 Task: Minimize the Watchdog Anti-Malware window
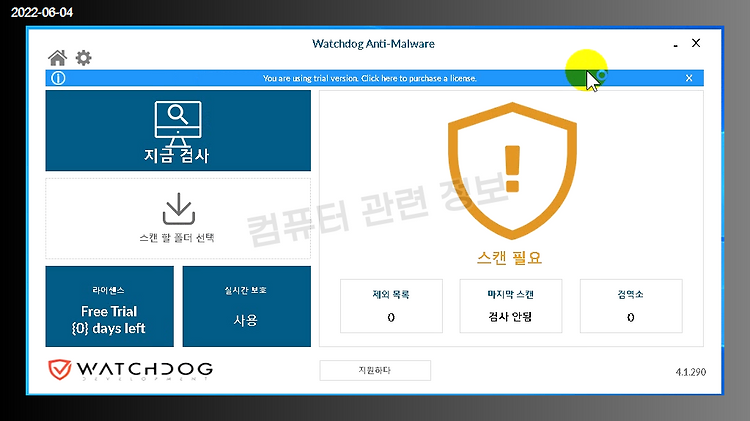pos(675,44)
